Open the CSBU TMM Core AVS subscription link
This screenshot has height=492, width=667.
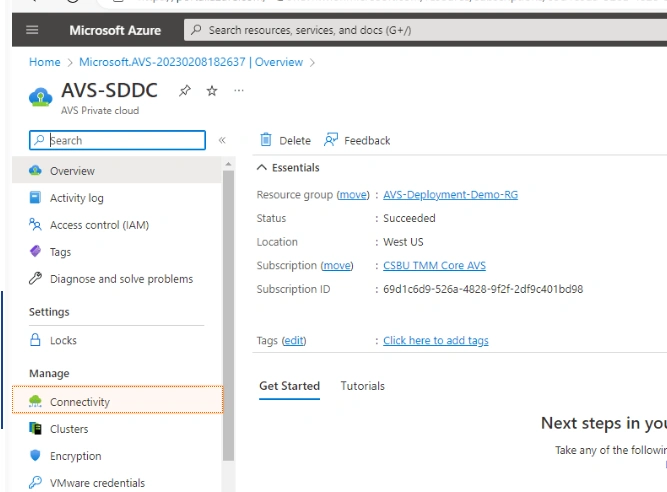coord(434,265)
